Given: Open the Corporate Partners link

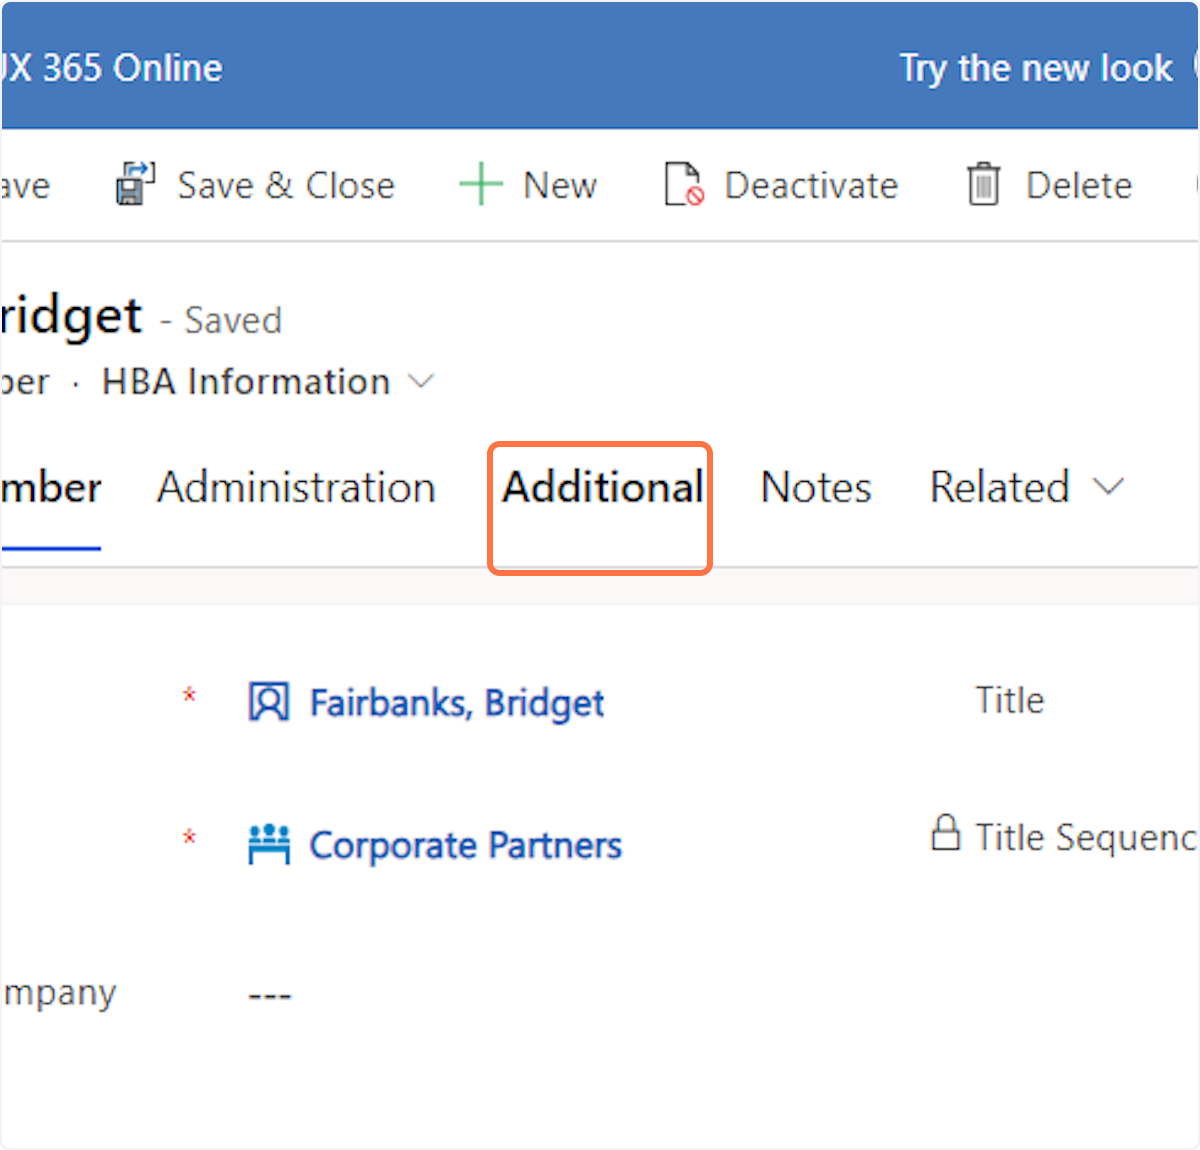Looking at the screenshot, I should tap(465, 846).
